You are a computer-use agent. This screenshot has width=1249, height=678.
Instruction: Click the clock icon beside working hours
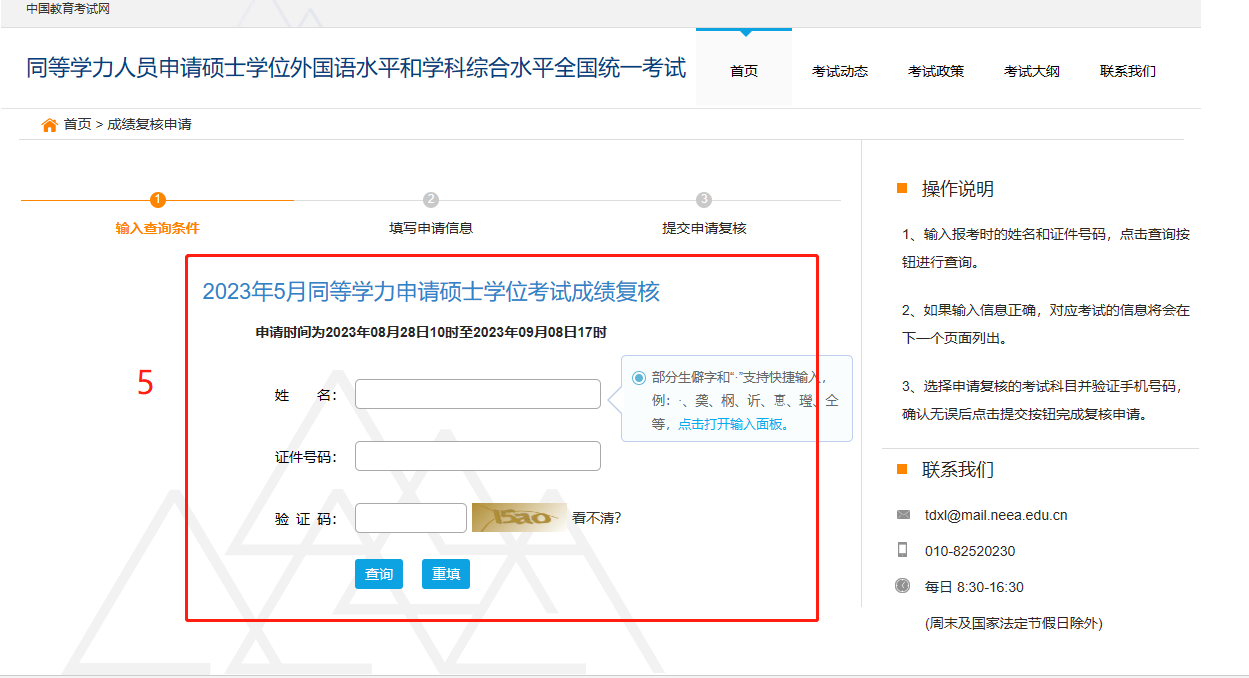902,586
